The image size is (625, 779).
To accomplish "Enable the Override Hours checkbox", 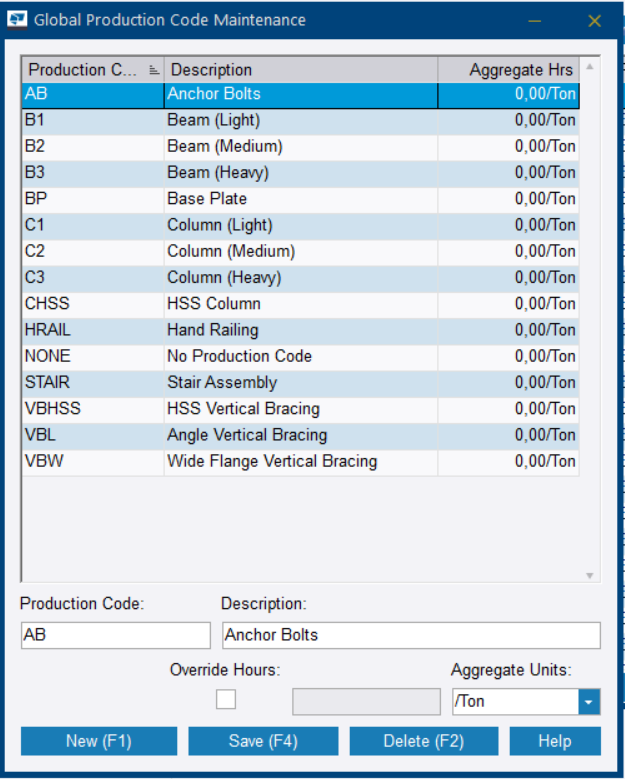I will [x=226, y=700].
